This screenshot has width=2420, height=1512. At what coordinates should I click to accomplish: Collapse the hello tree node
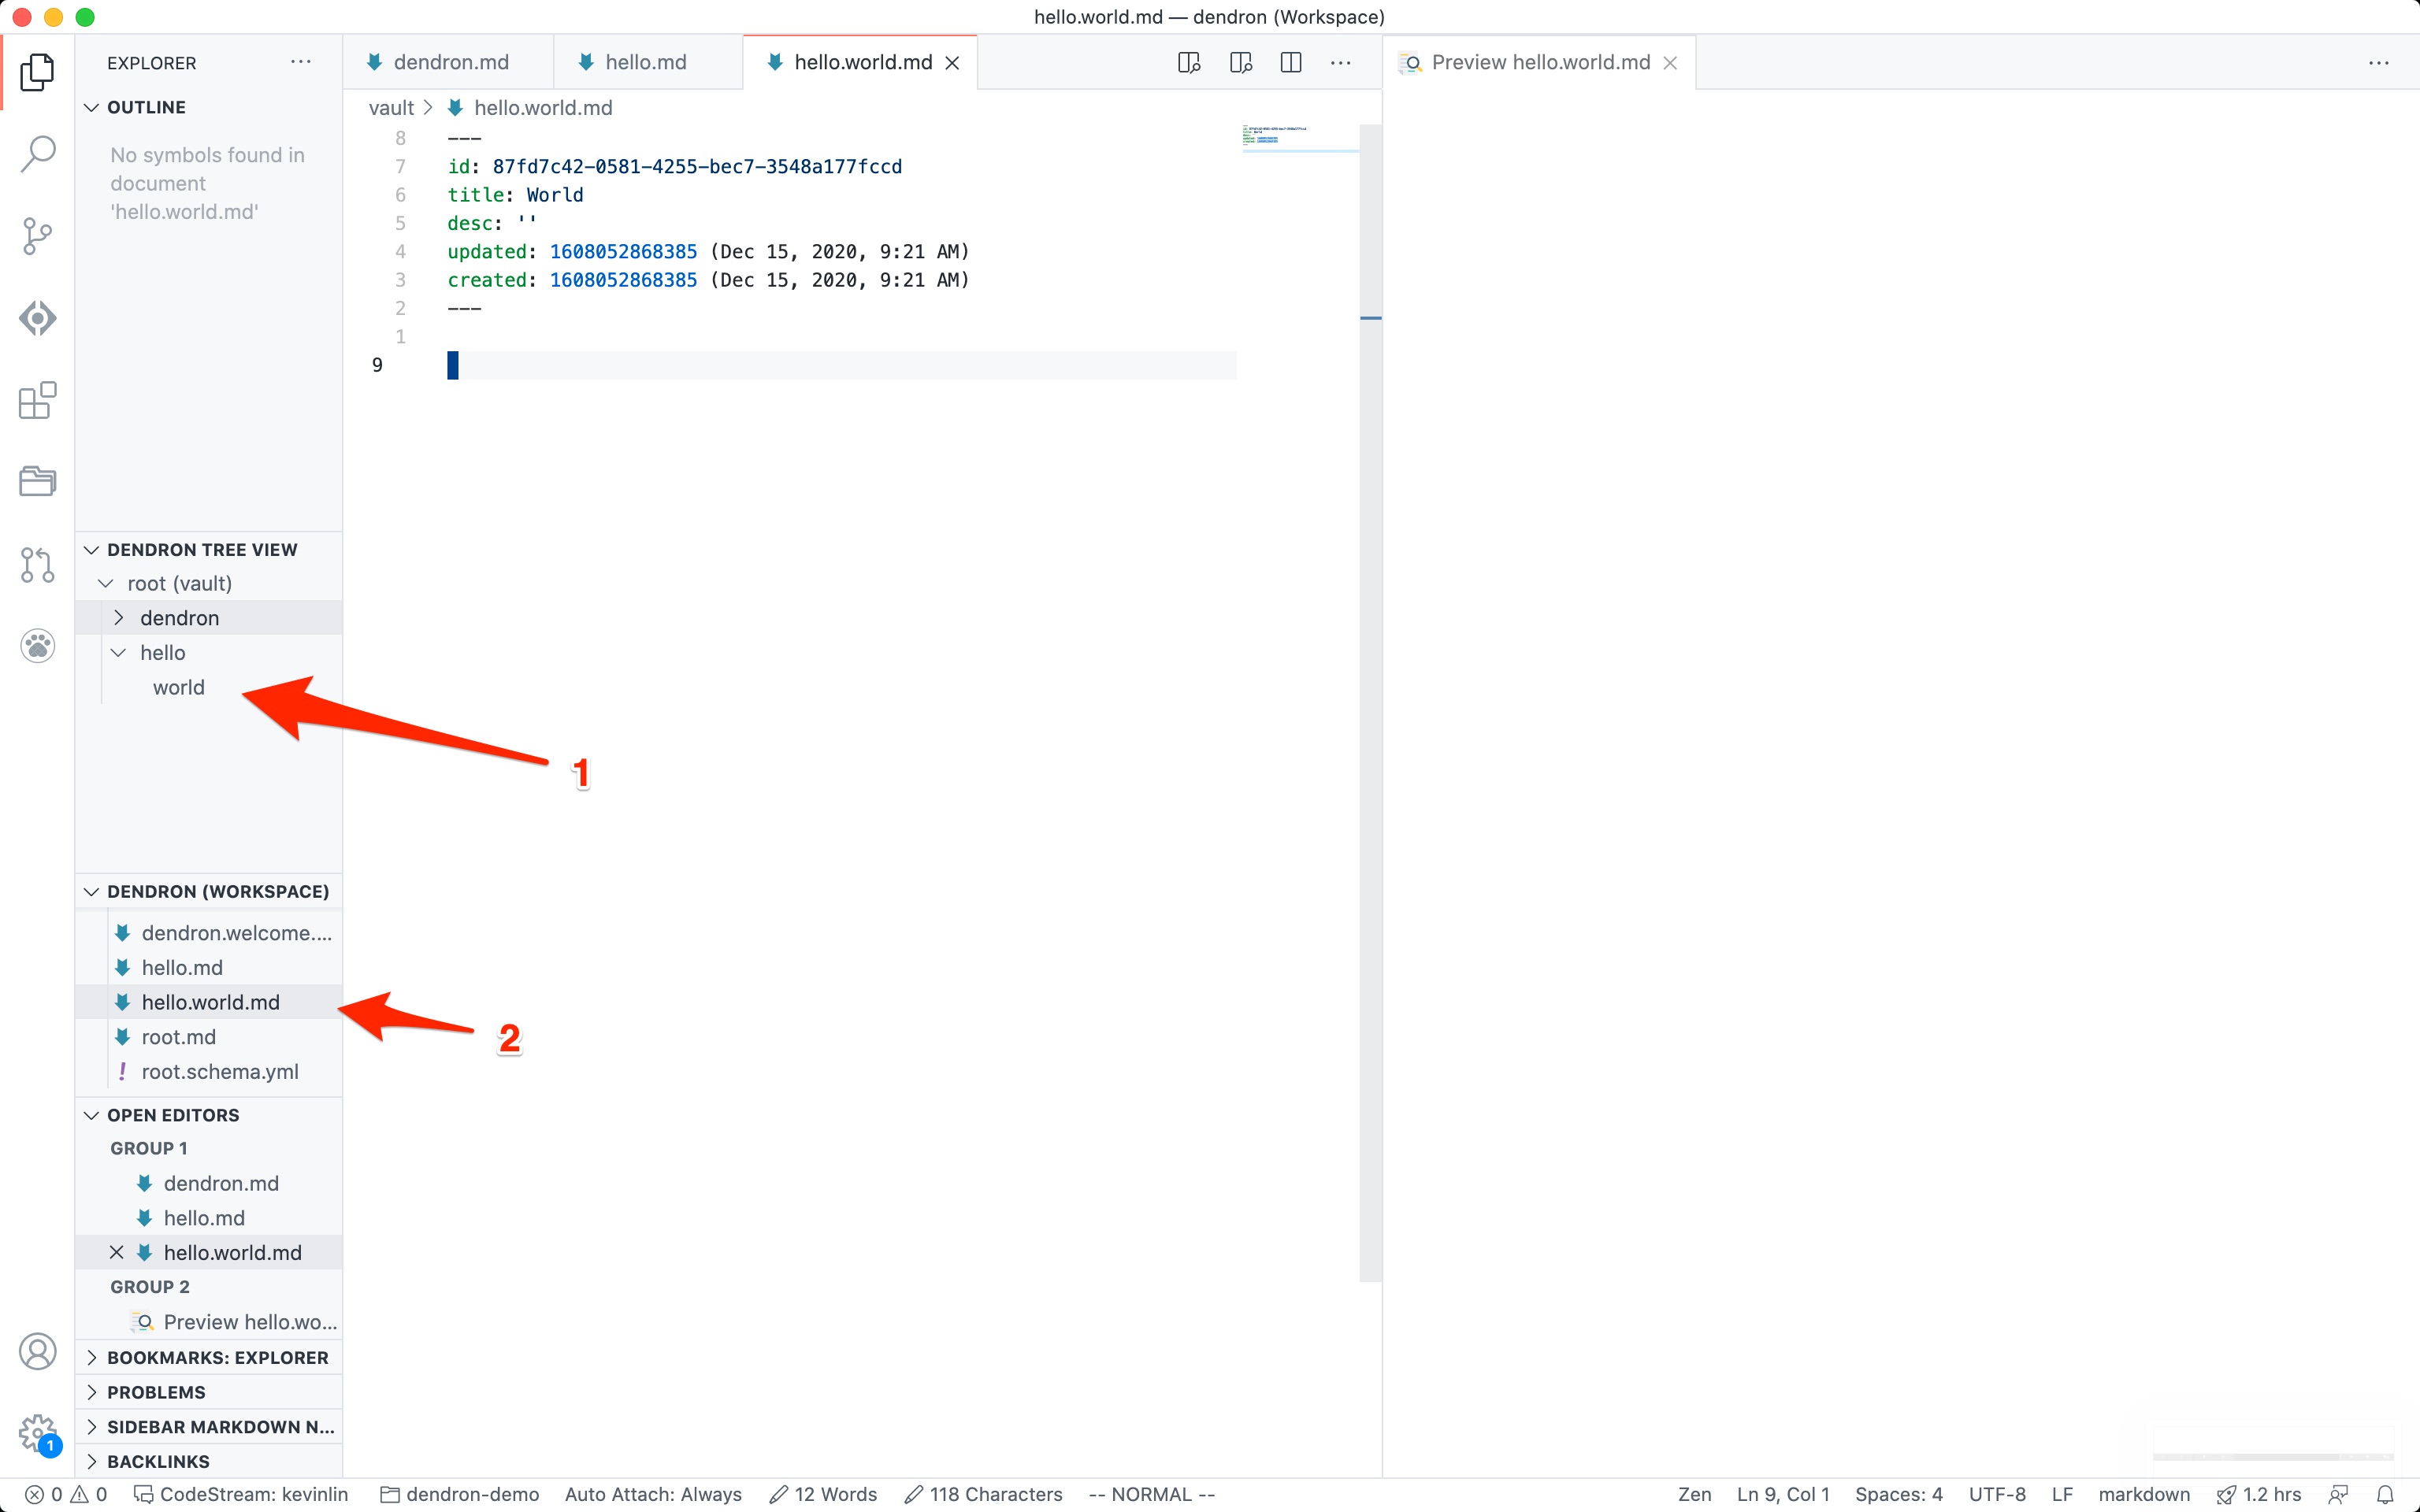pos(118,653)
